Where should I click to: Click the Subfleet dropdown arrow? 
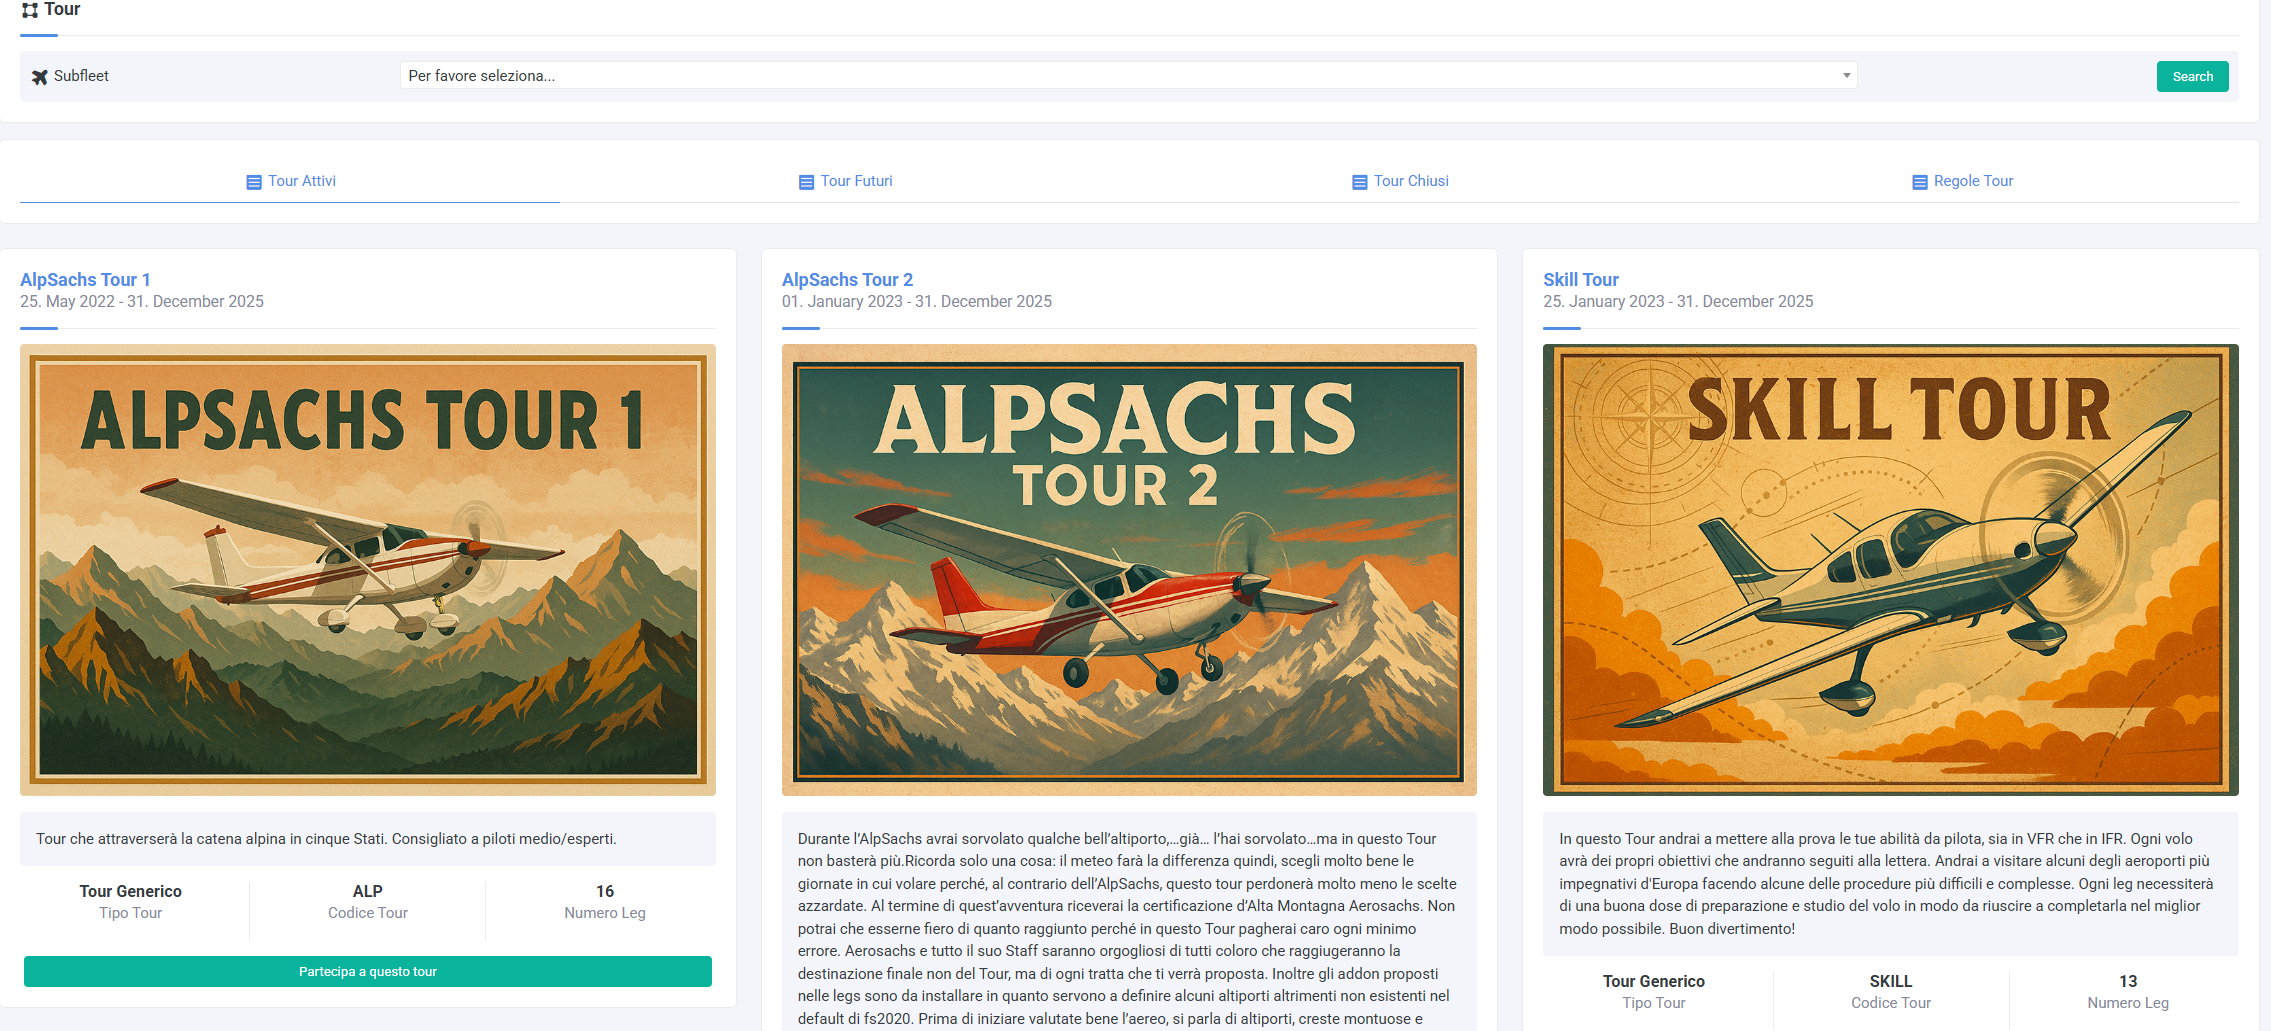(x=1846, y=76)
